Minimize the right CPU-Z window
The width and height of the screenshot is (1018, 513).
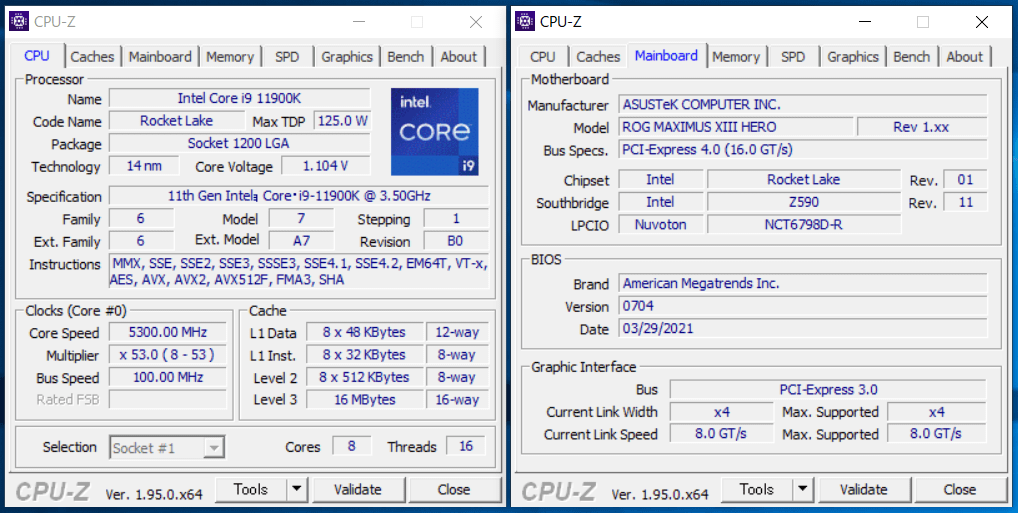[x=864, y=22]
